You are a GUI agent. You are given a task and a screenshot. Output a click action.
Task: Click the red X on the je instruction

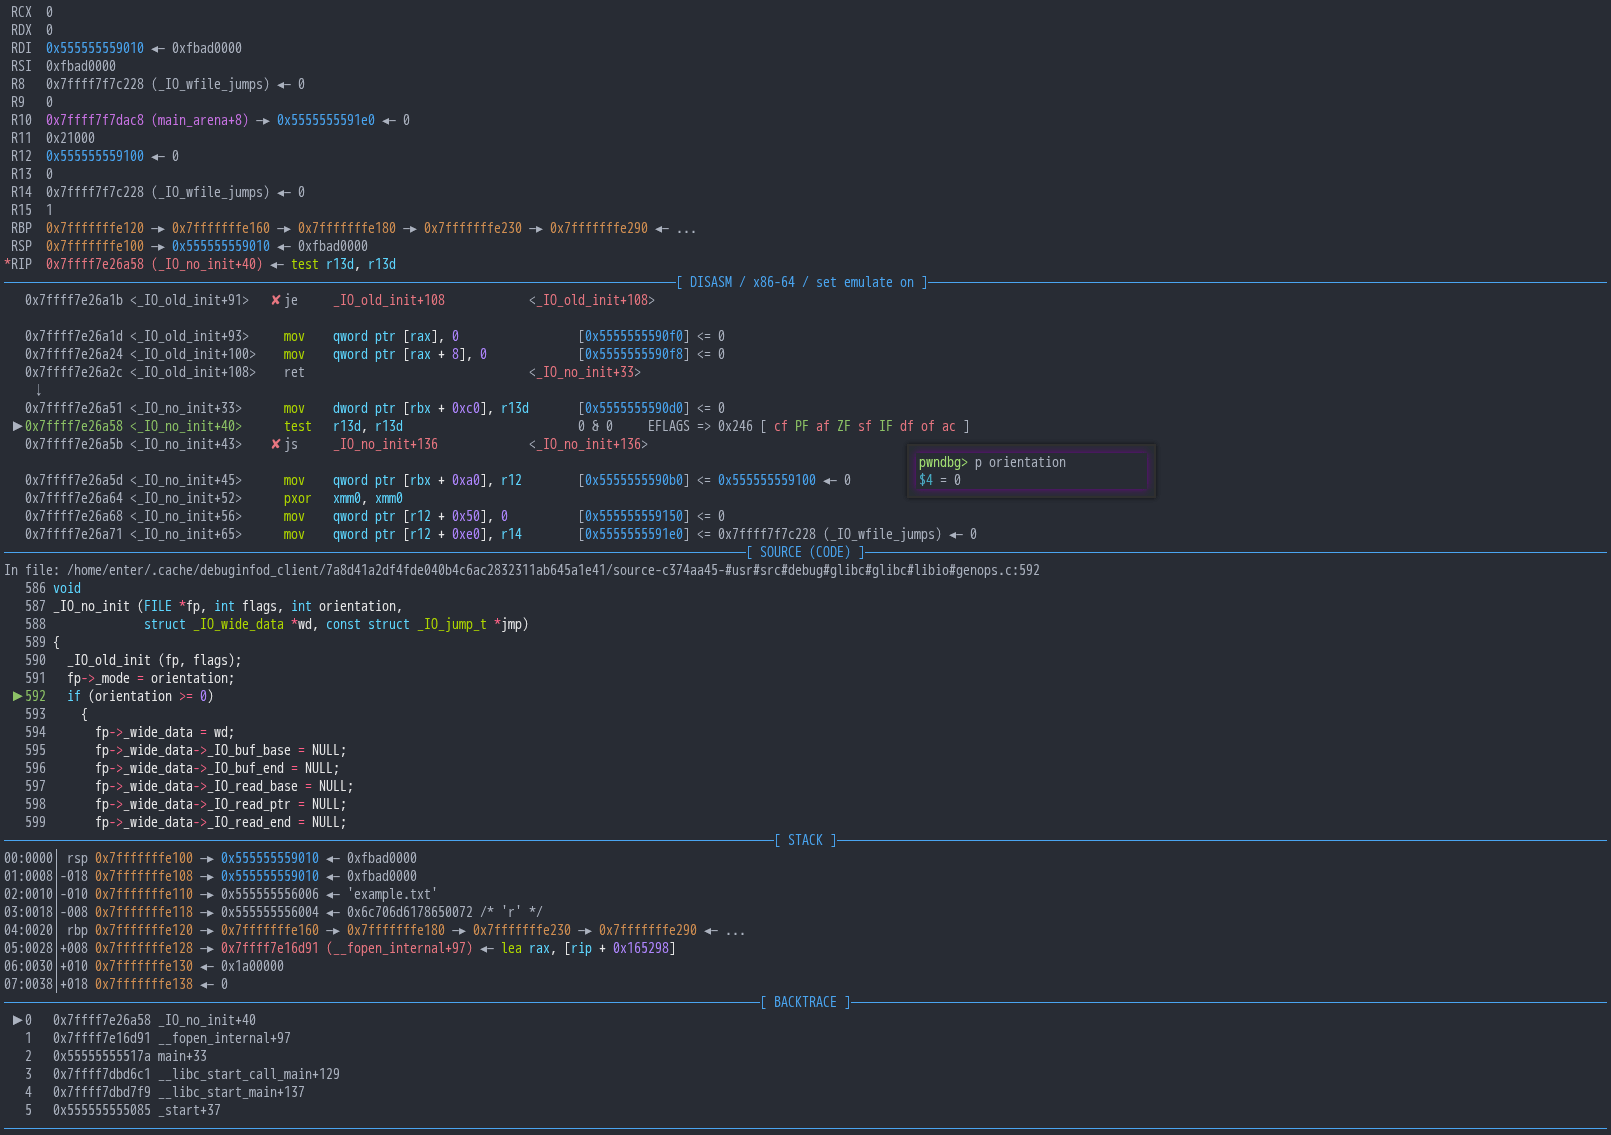pyautogui.click(x=276, y=300)
